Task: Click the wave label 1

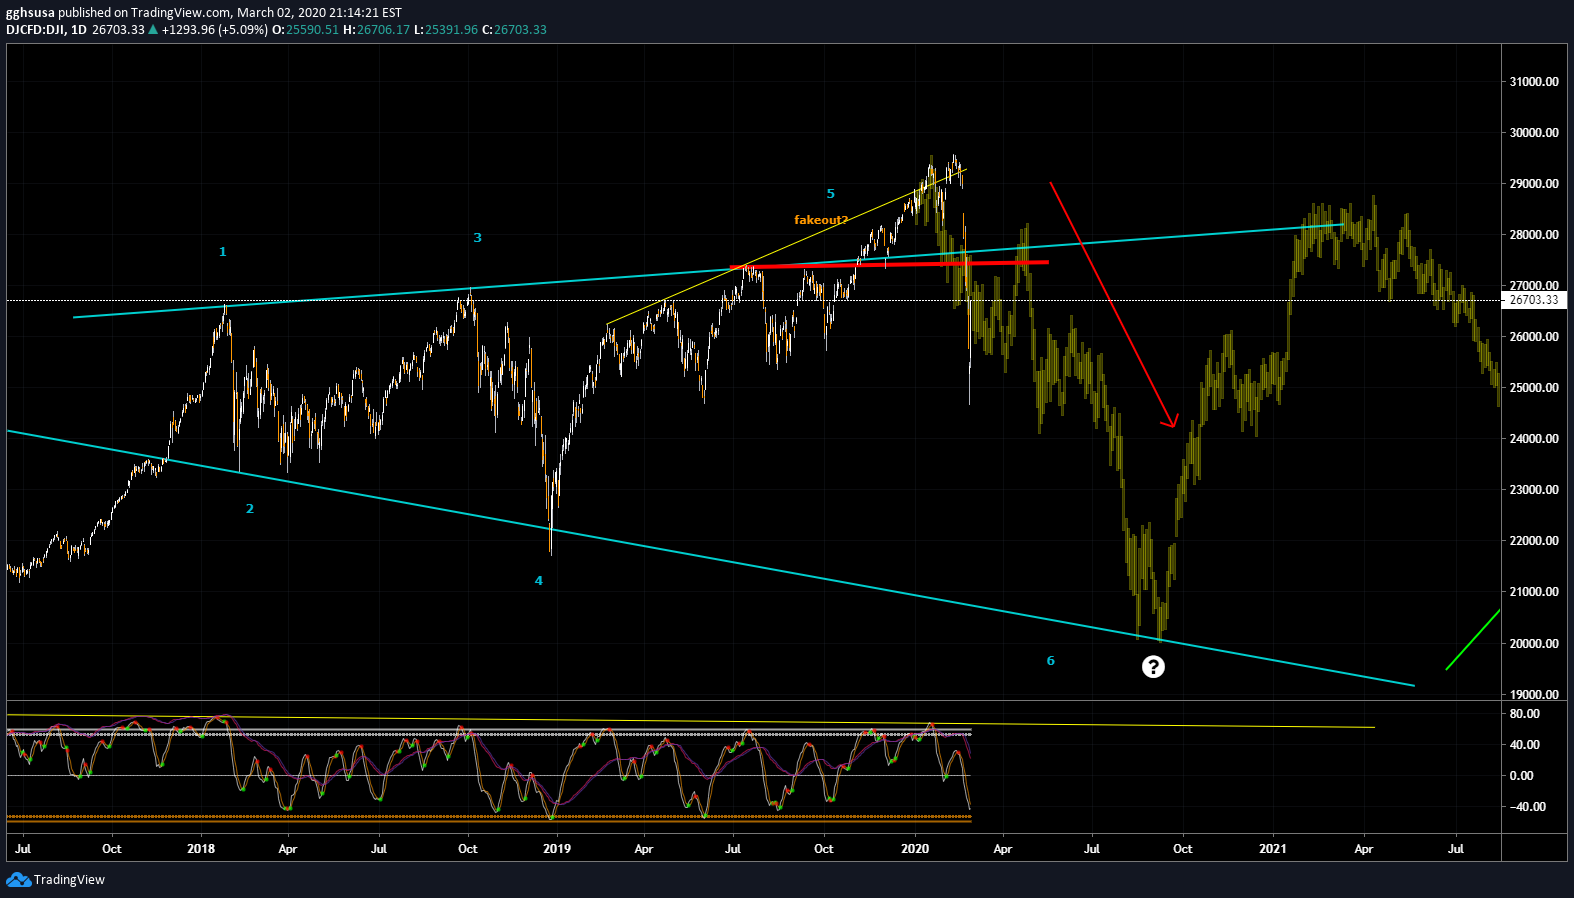Action: (x=223, y=252)
